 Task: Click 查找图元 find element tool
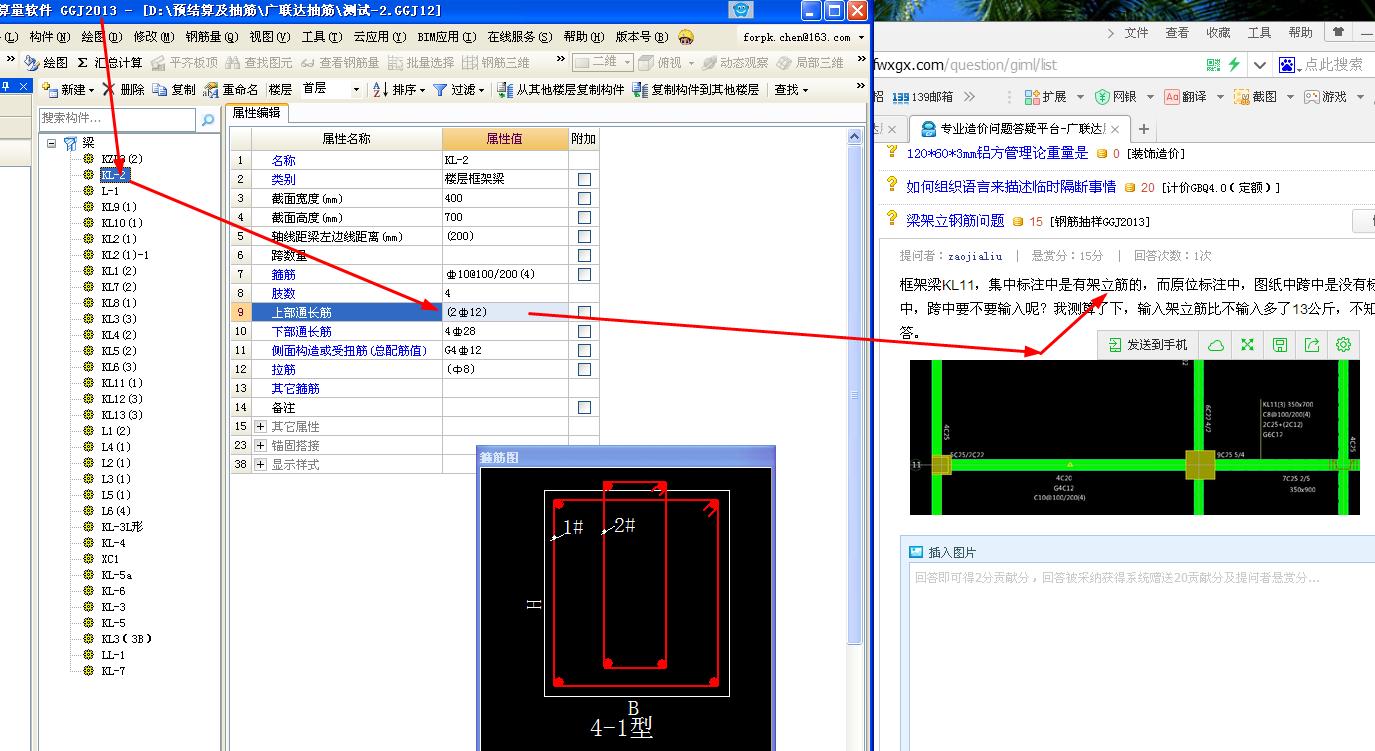(260, 62)
